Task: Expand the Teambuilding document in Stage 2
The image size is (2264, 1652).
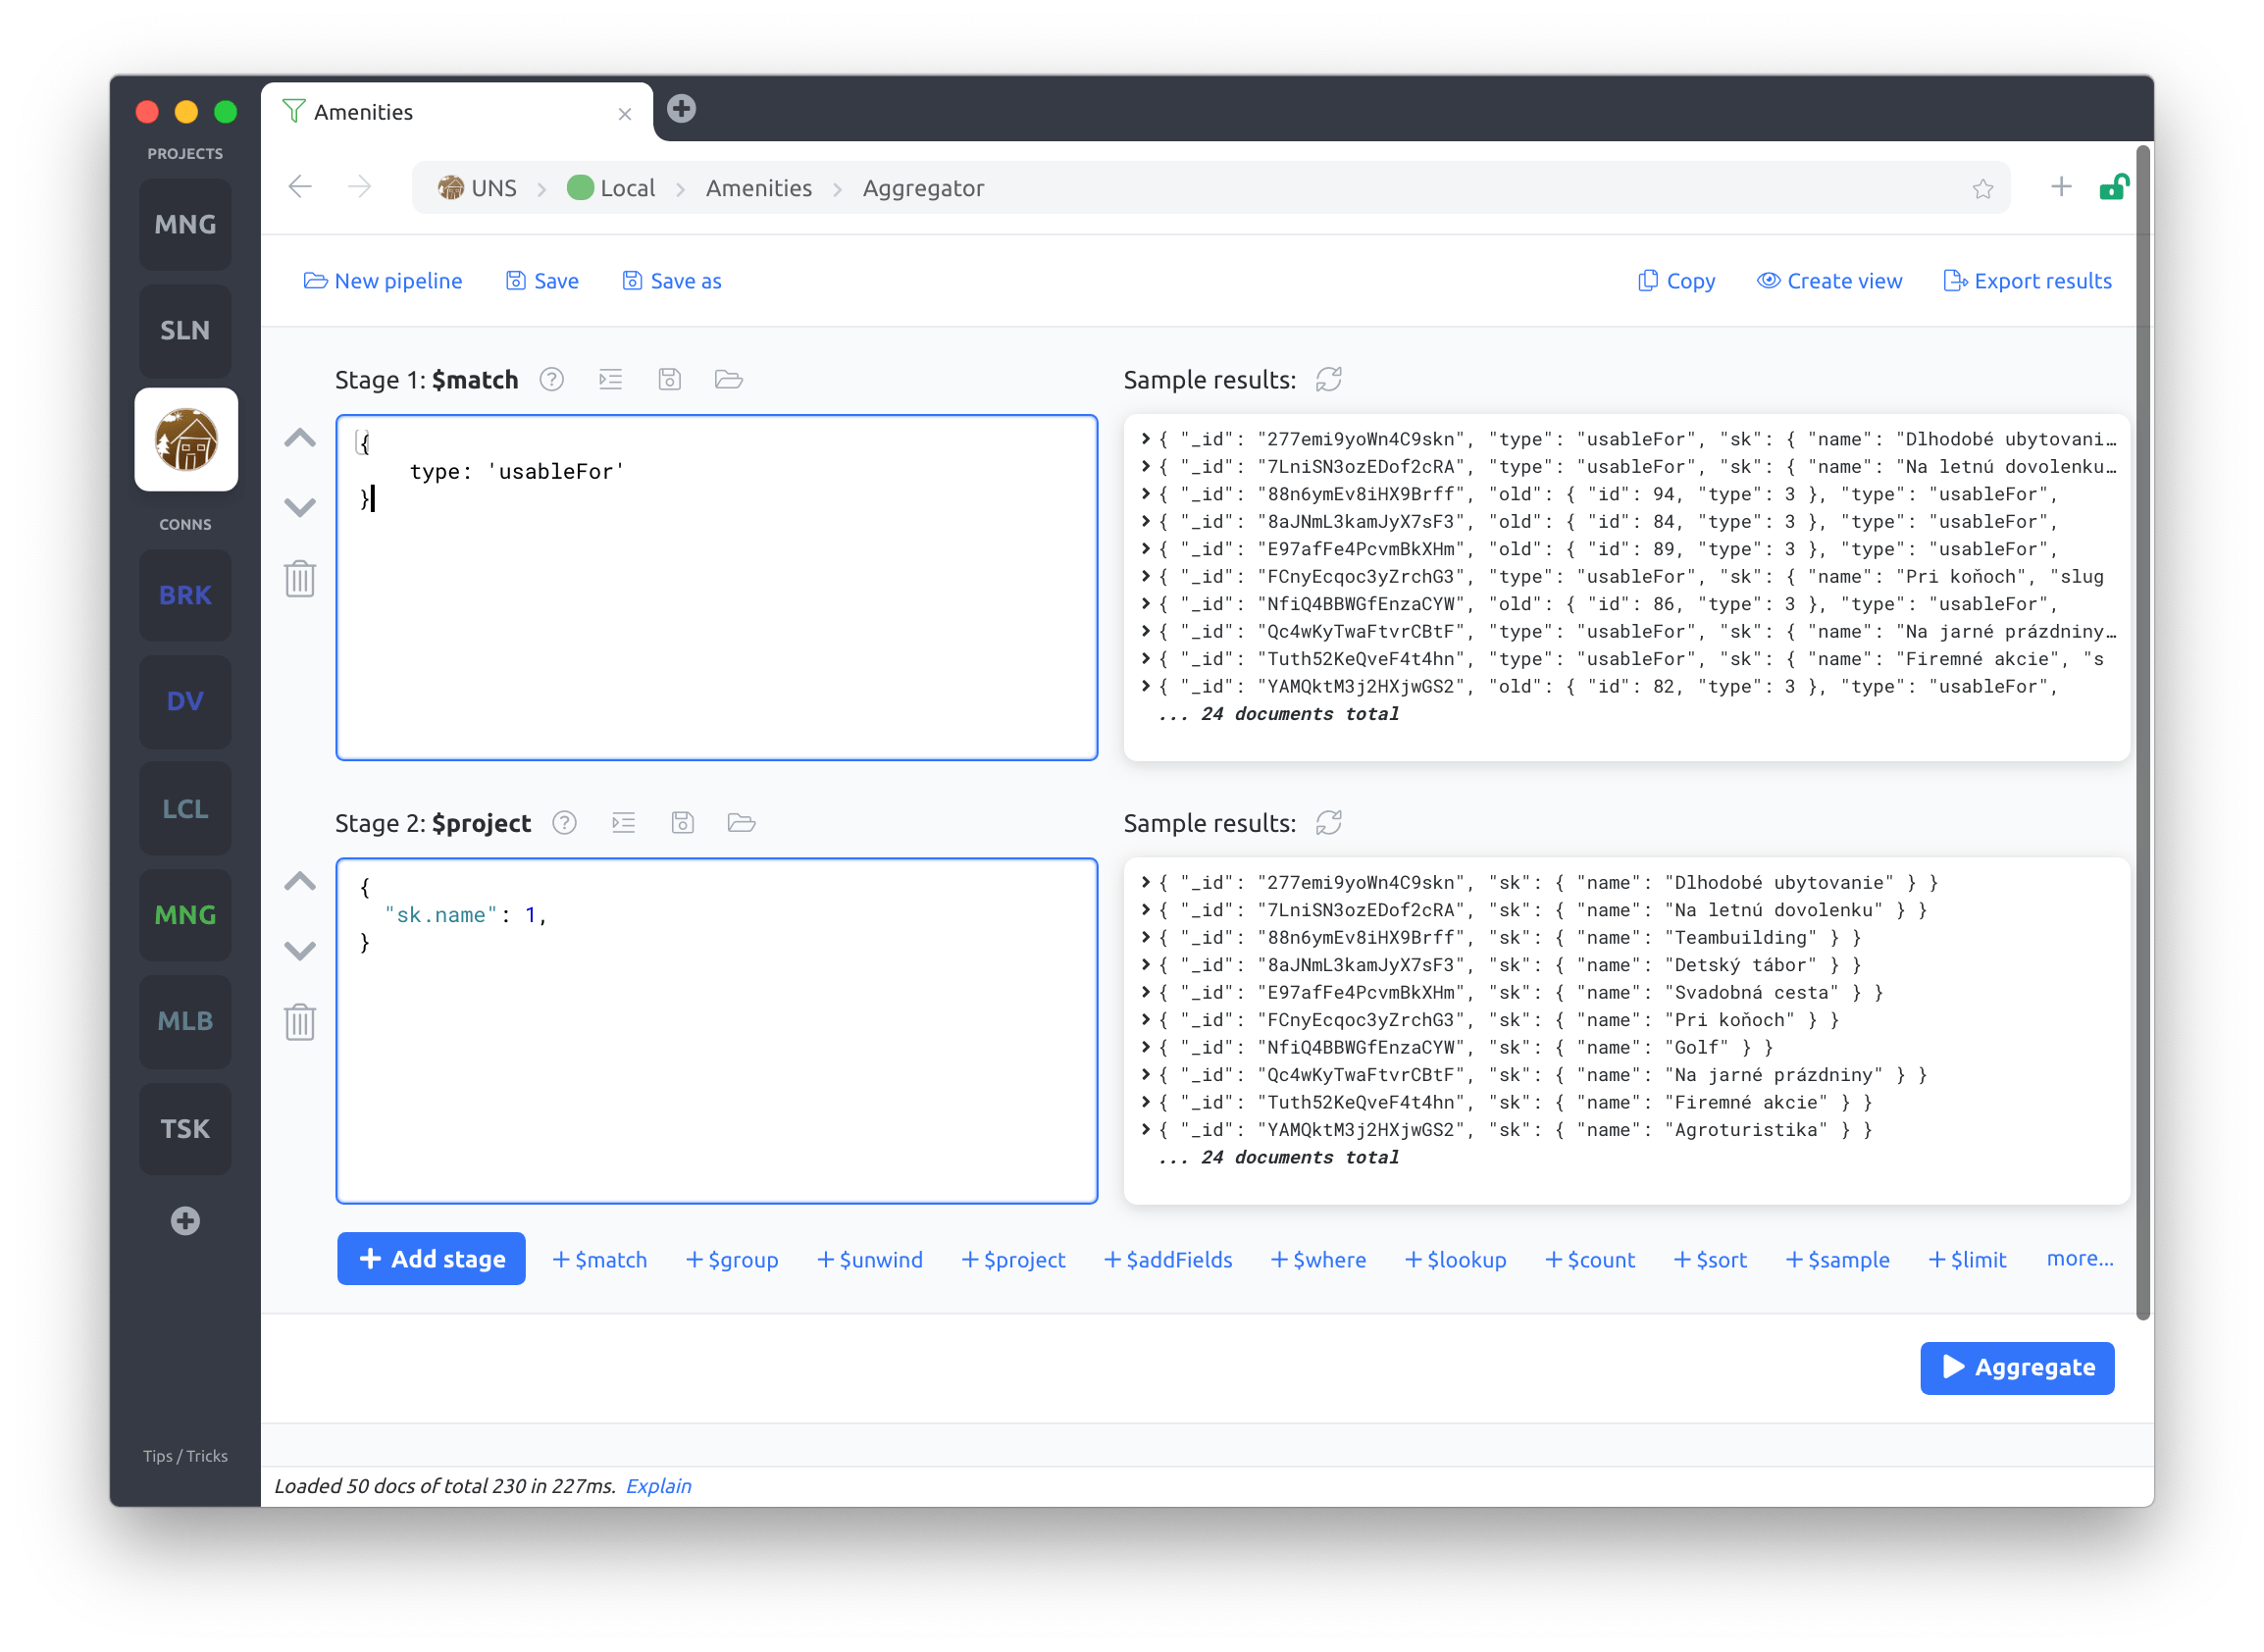Action: [1146, 938]
